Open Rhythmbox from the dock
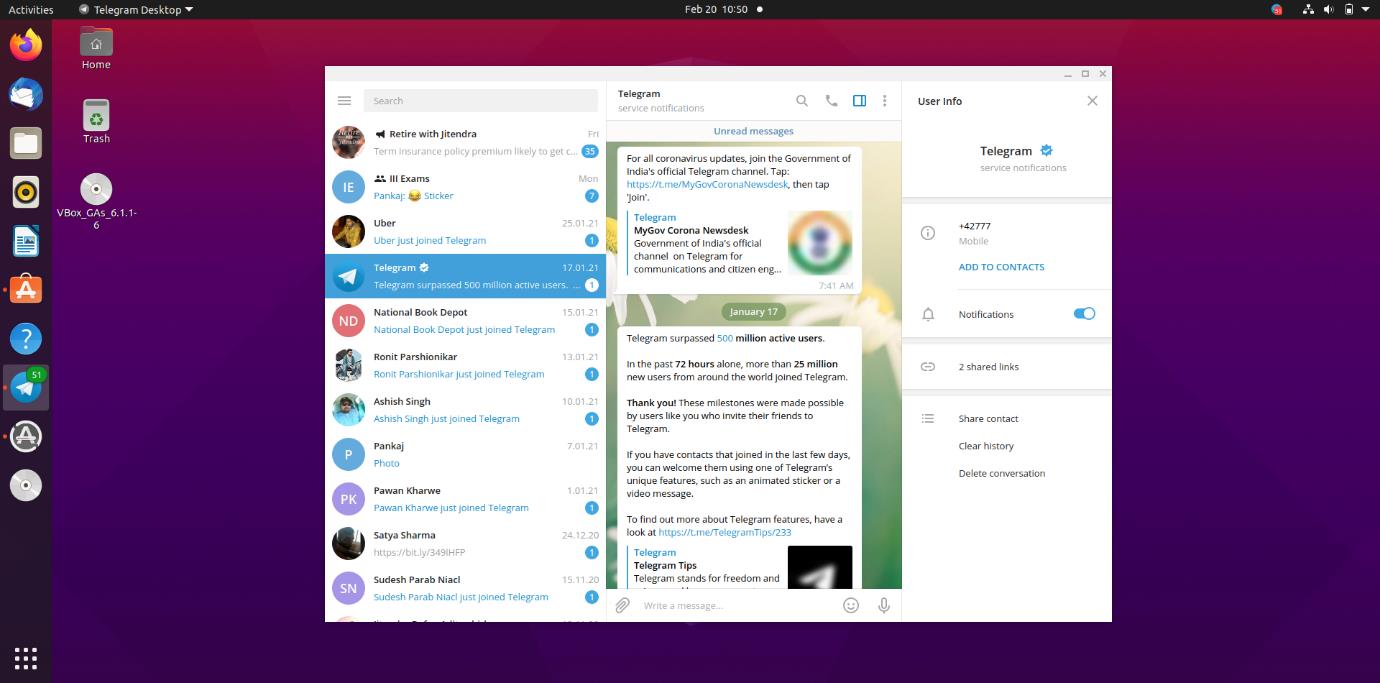This screenshot has height=683, width=1380. pos(26,192)
